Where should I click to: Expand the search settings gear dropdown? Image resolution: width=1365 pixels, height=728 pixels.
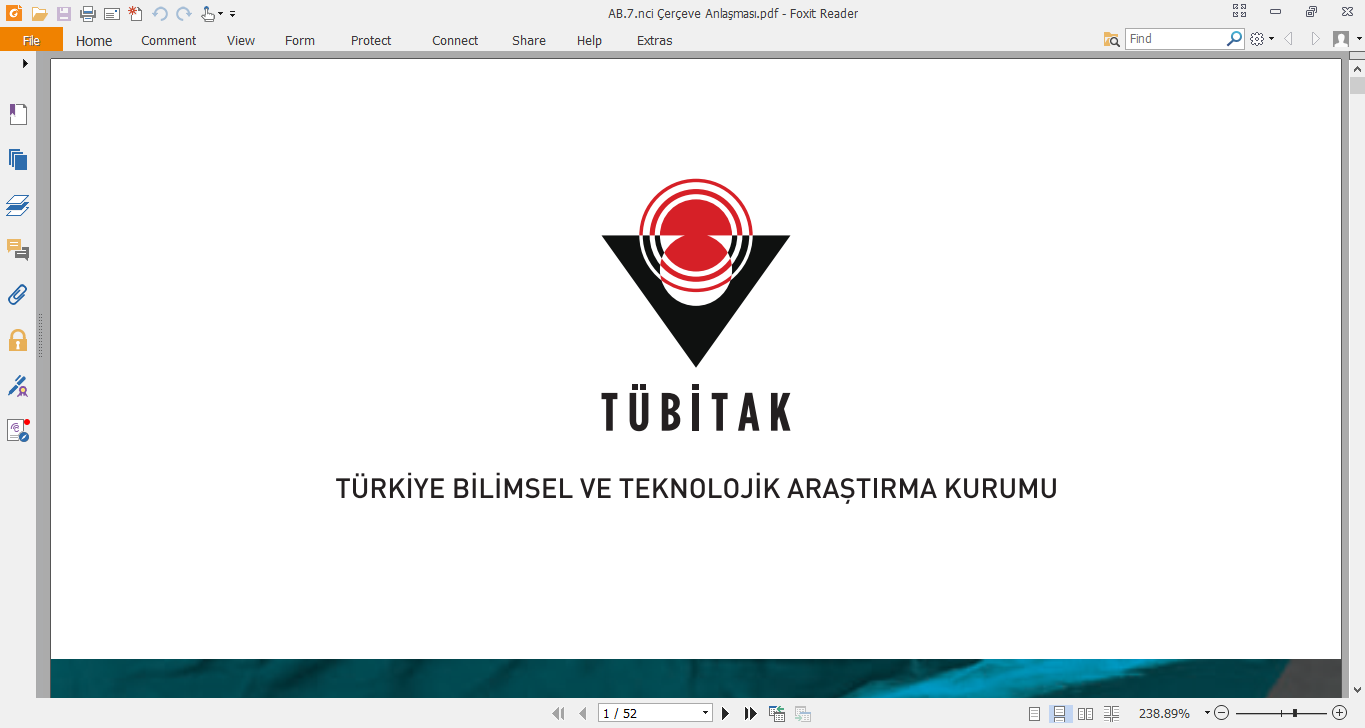(x=1271, y=40)
